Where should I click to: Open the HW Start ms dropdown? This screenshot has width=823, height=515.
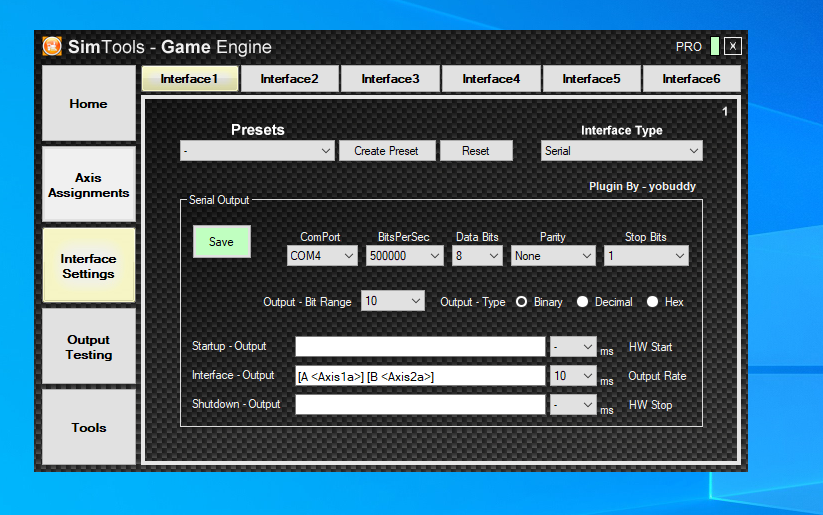coord(573,347)
